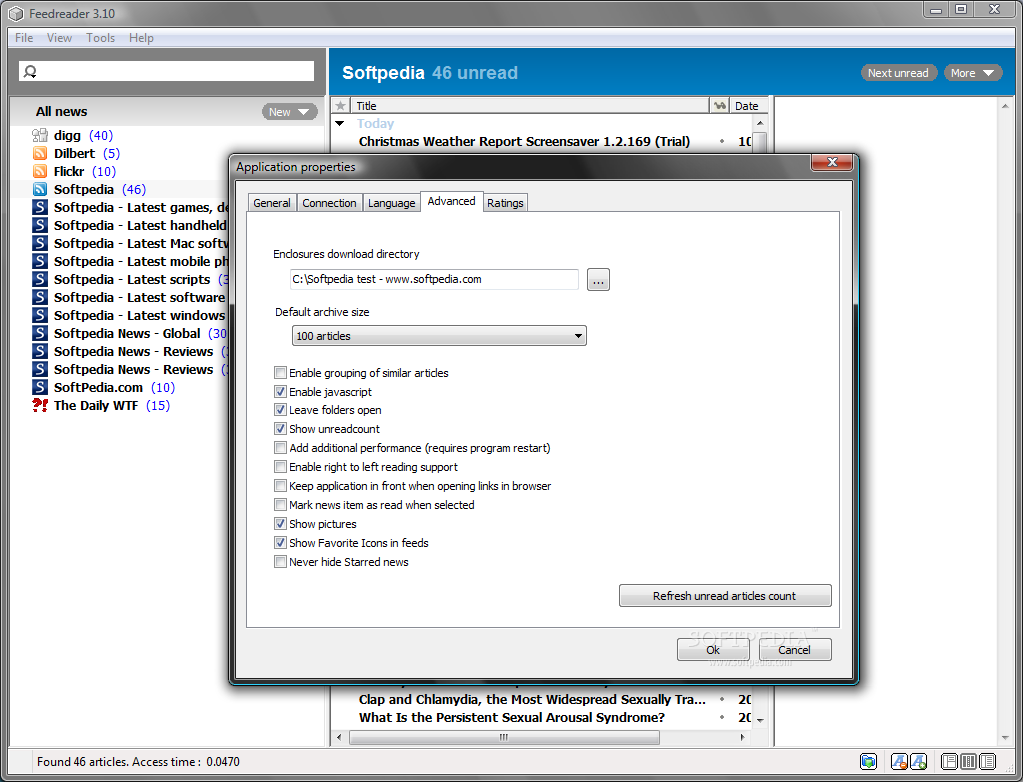Decrease font size with the A-minus icon
Screen dimensions: 1023x782
[x=899, y=761]
